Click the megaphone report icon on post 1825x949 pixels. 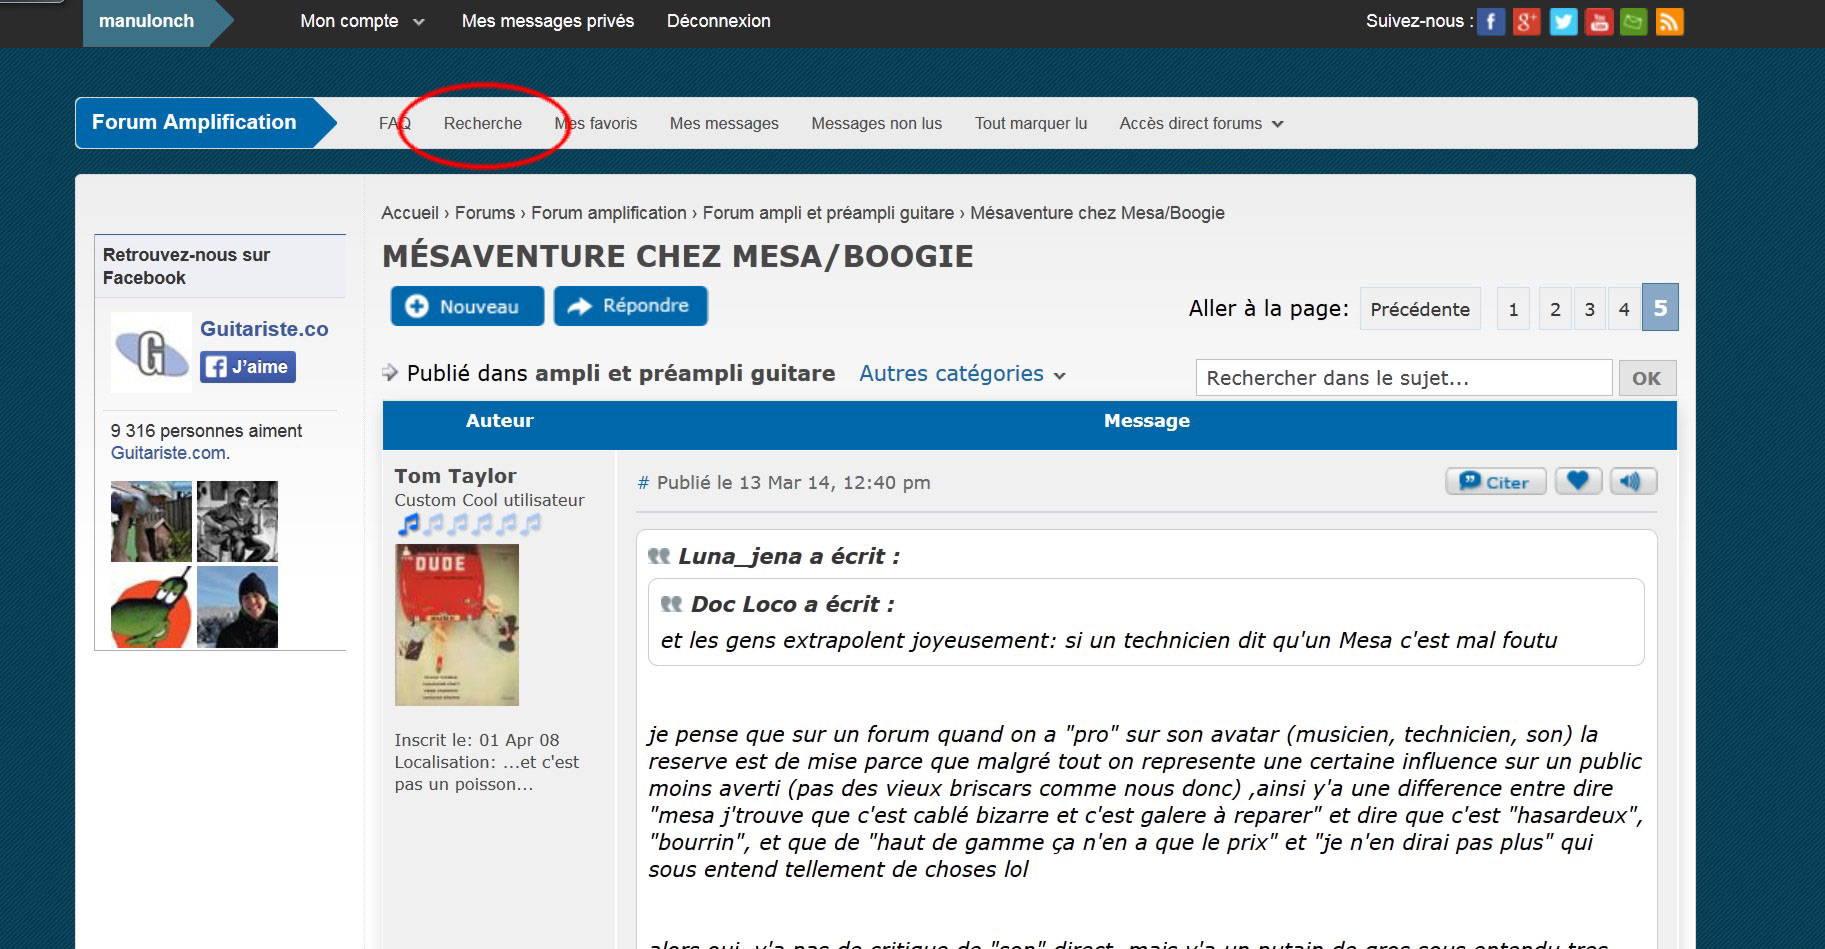pos(1631,482)
